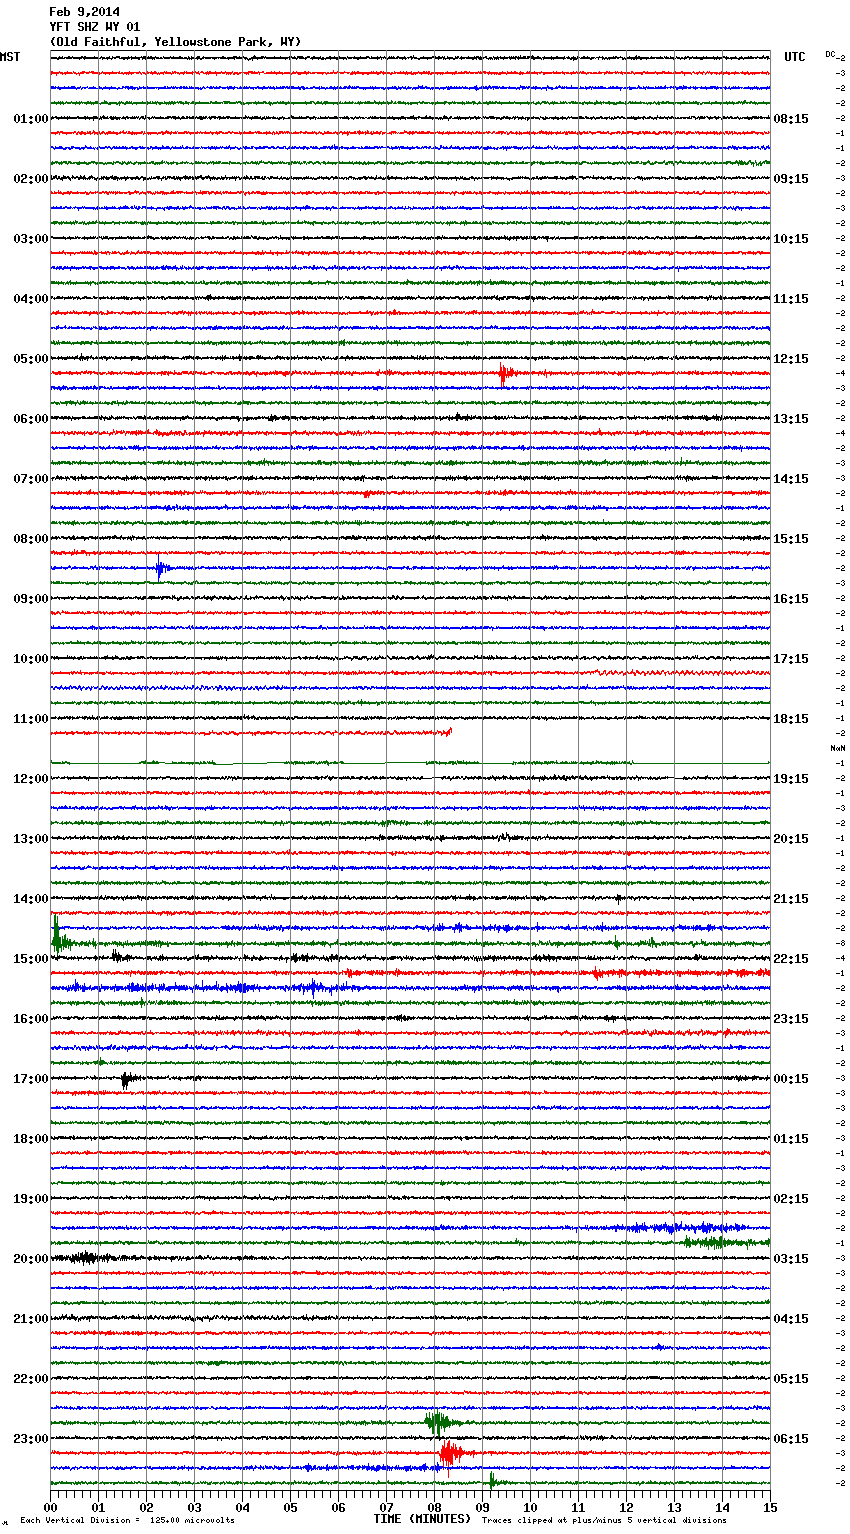Select the '01:00' MST hour label
The width and height of the screenshot is (850, 1534).
[x=31, y=119]
